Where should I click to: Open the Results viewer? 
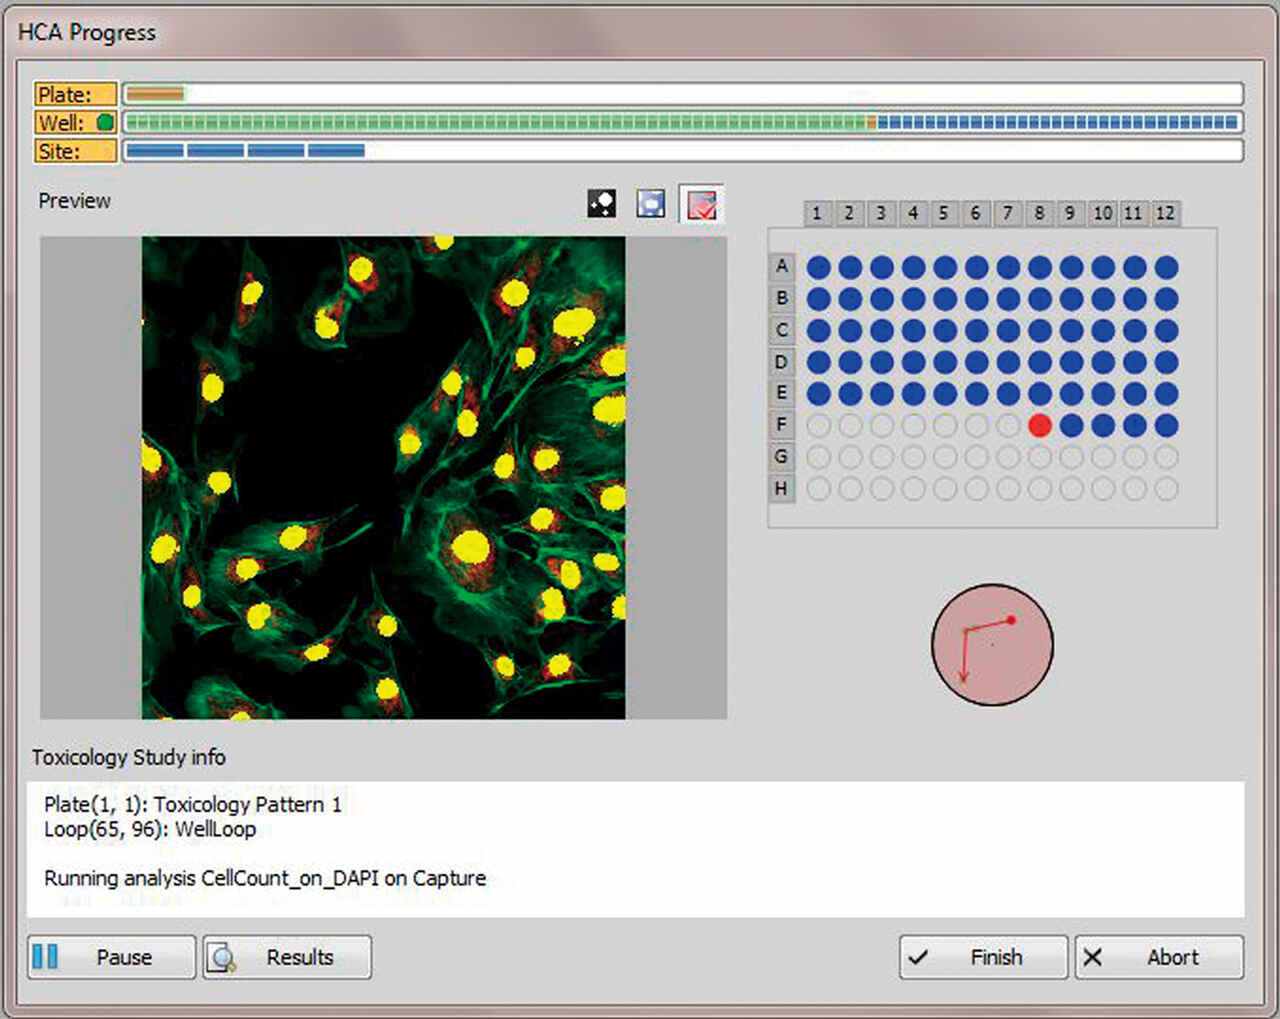pos(287,957)
